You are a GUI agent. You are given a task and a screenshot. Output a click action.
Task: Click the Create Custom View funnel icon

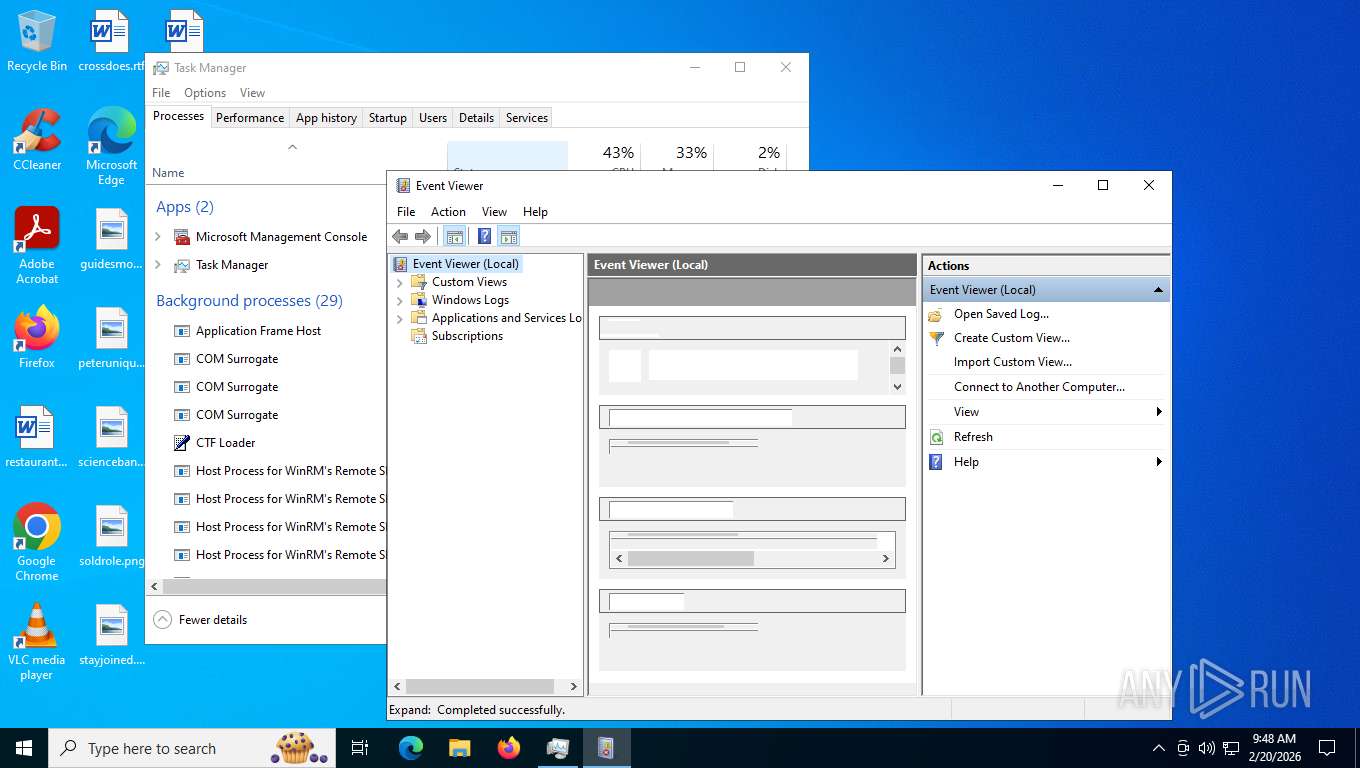(x=936, y=338)
